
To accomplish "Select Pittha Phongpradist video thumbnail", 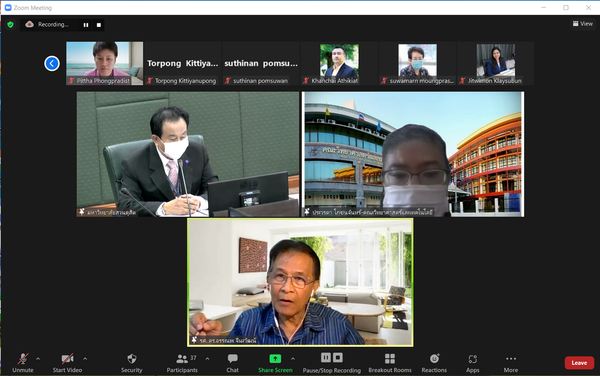I will click(x=104, y=63).
